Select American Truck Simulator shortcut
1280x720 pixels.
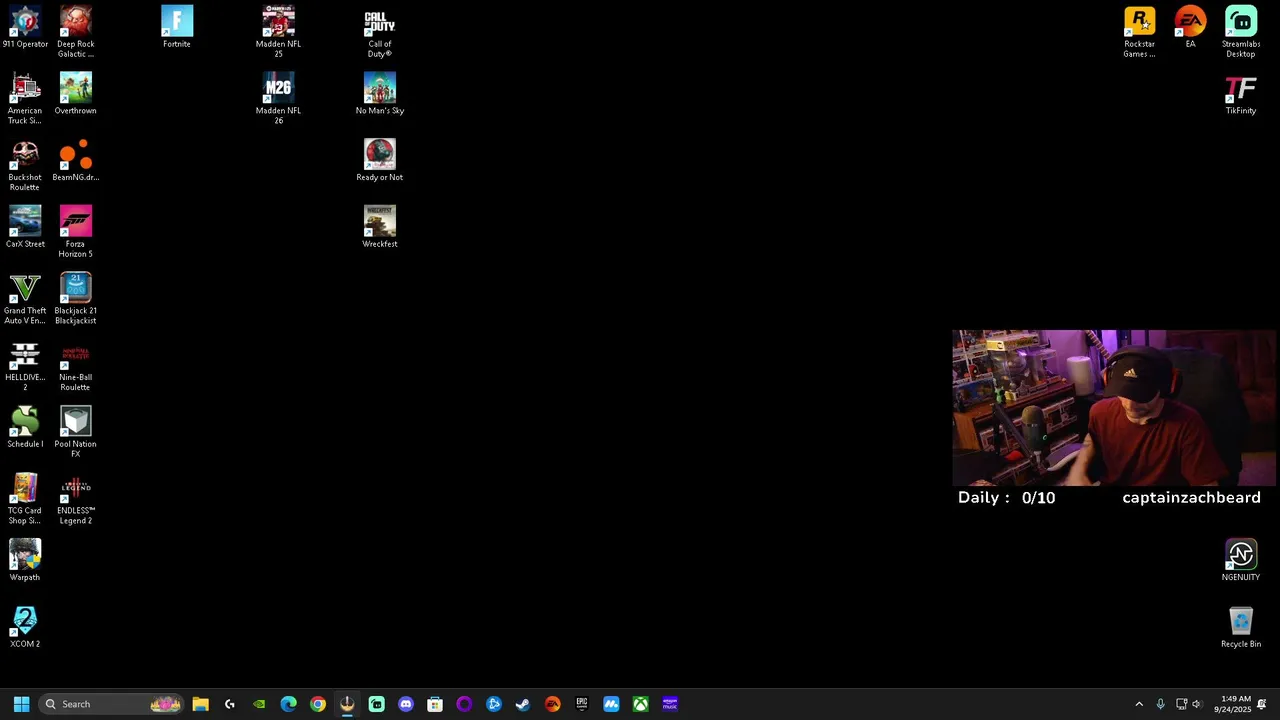click(x=25, y=98)
